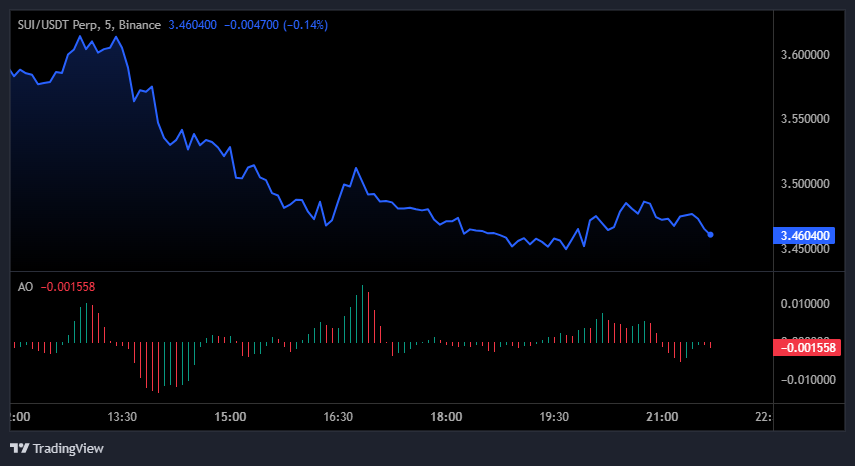Click the -0.14% price change in header
Screen dimensions: 855x466
301,24
